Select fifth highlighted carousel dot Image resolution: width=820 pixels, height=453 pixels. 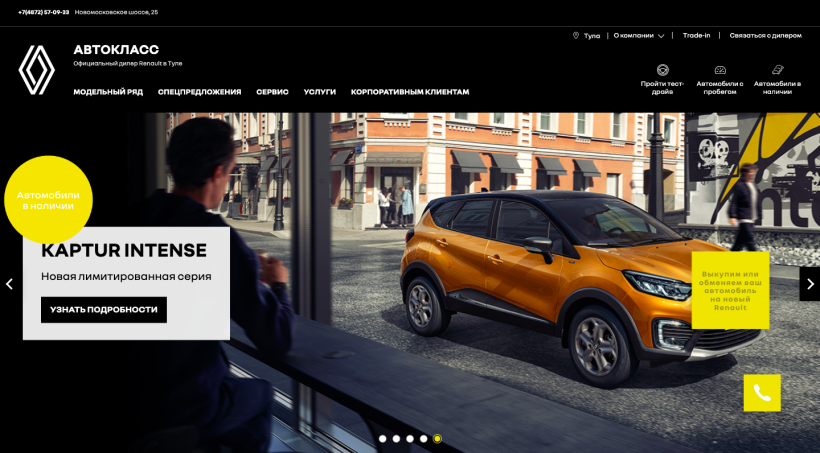(x=437, y=439)
